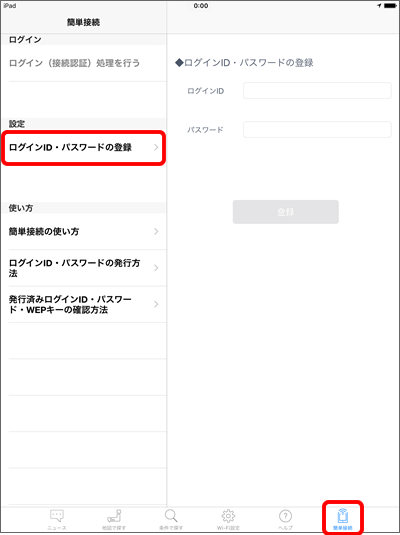This screenshot has width=400, height=535.
Task: Open the 地図で探す map search icon
Action: pos(114,516)
